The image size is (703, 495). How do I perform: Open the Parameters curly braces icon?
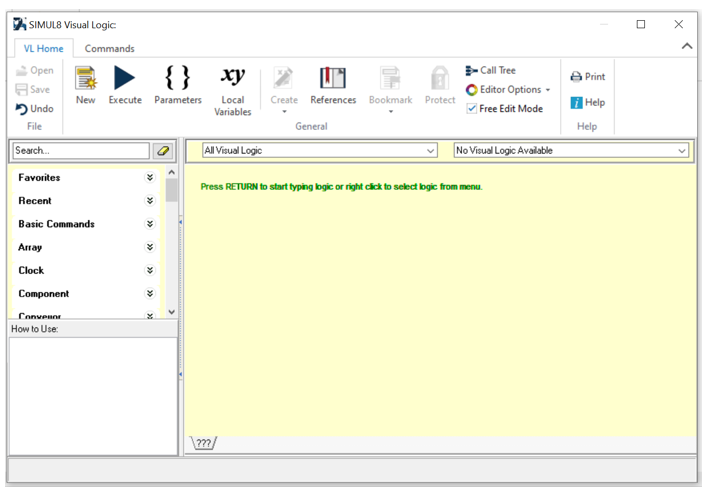[177, 79]
